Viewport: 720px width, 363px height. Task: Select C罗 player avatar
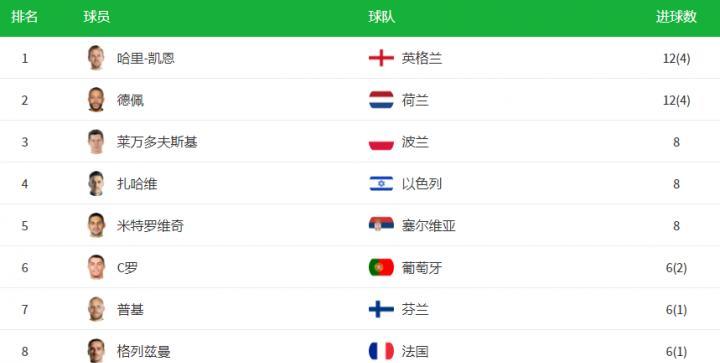coord(96,268)
